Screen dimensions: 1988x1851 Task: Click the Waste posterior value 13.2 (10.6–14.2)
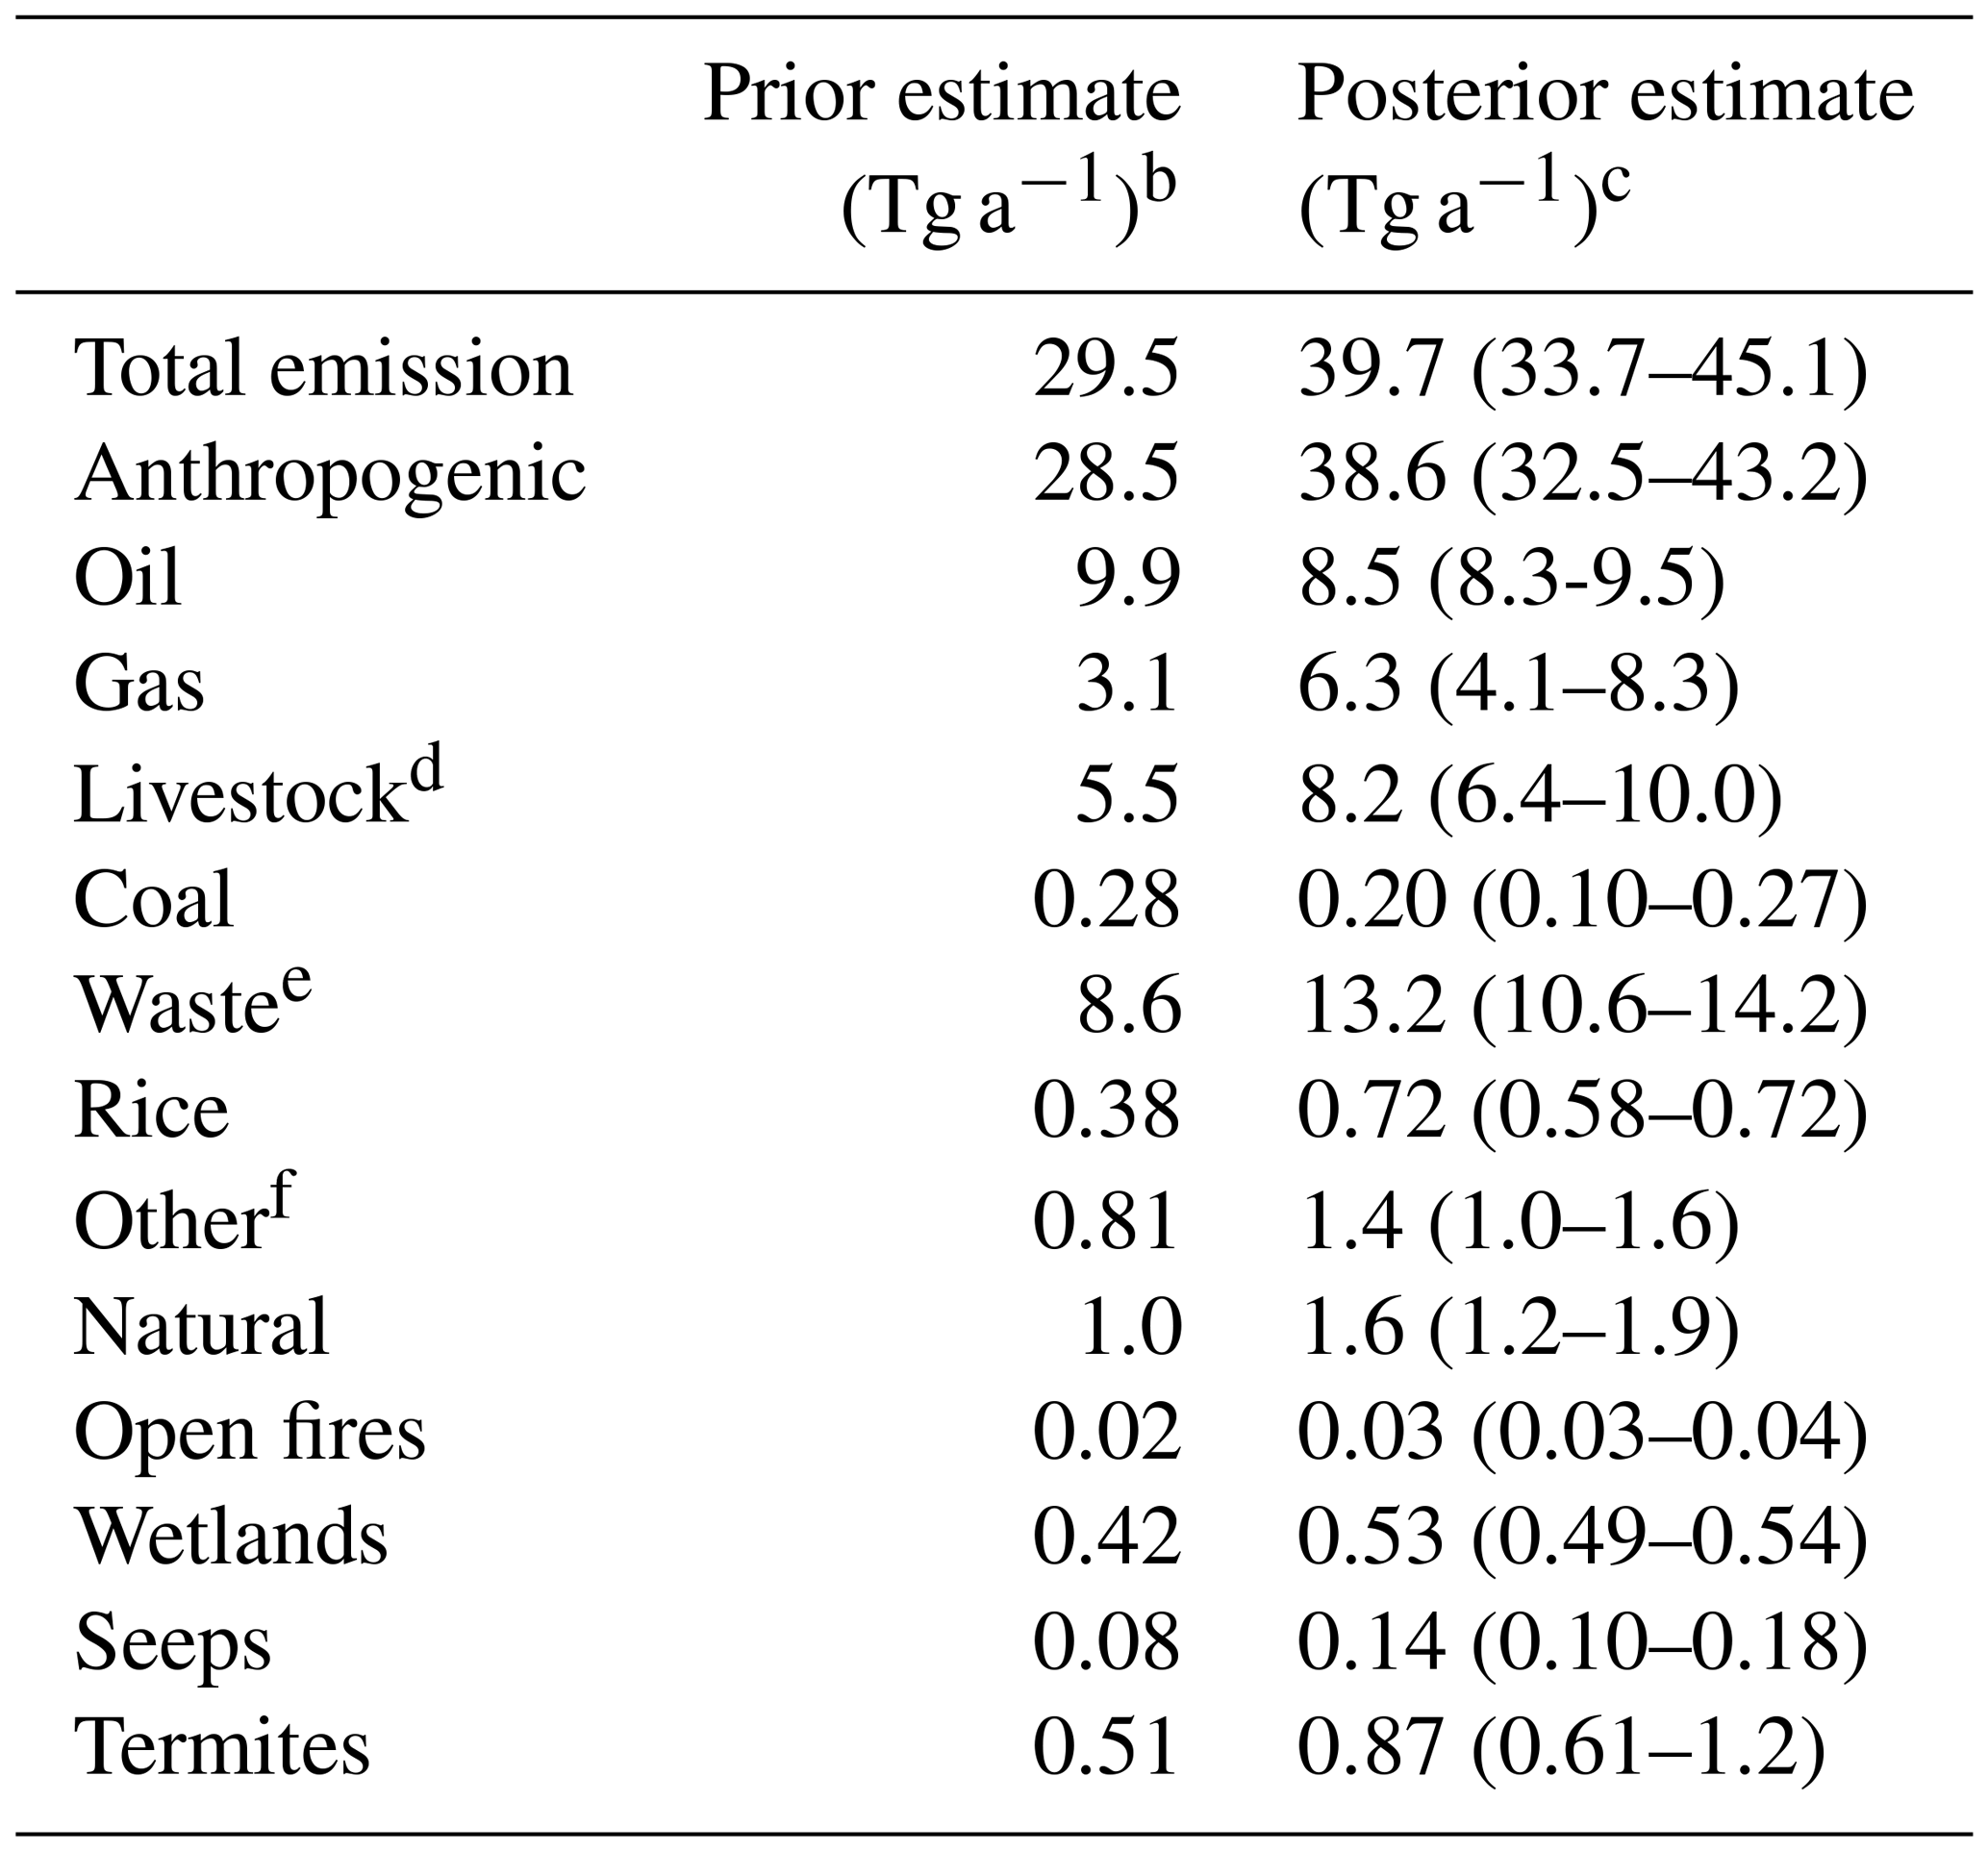click(x=1582, y=1006)
